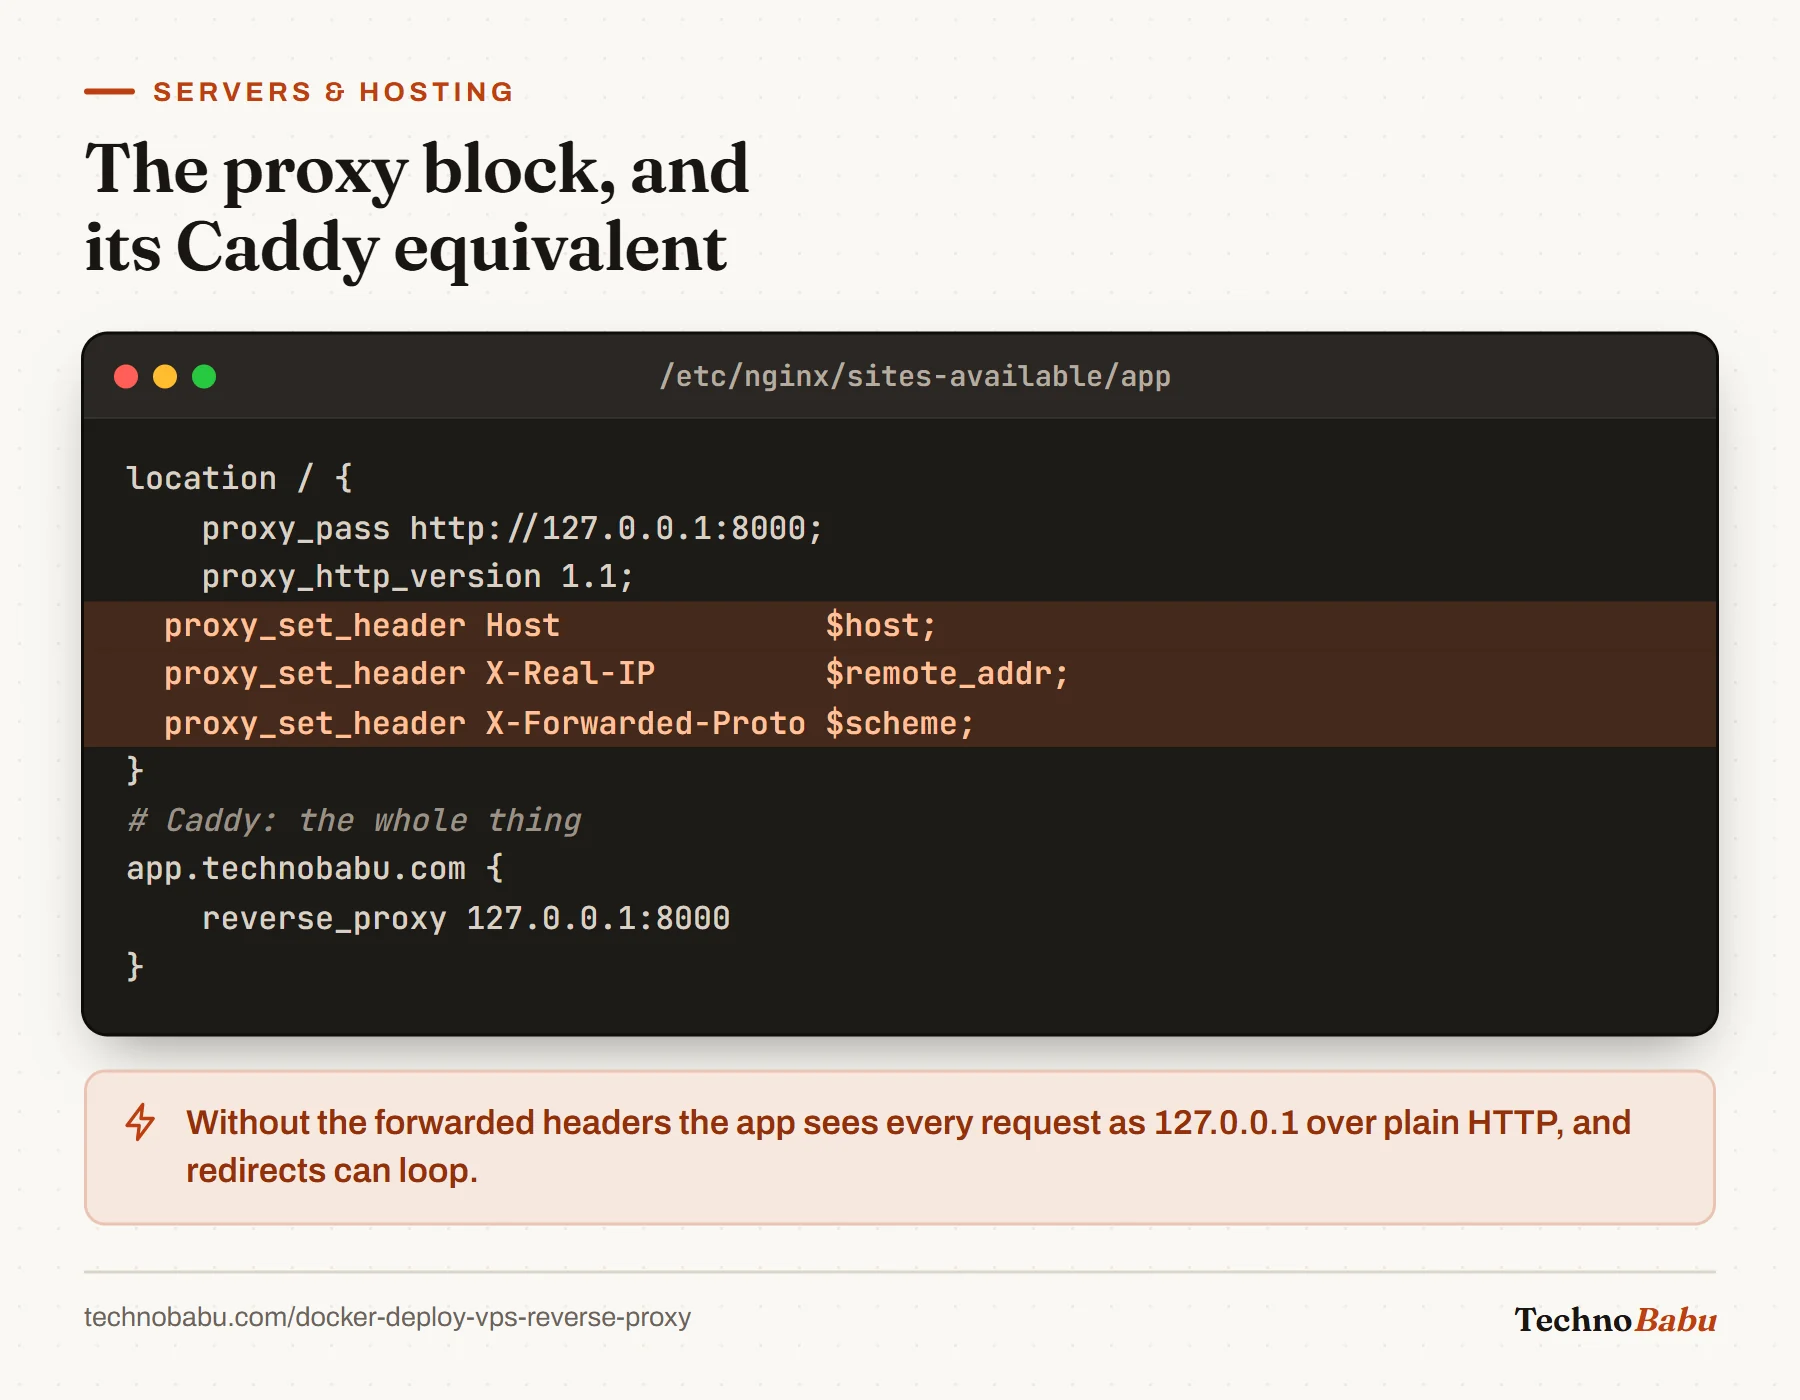Click the line "location / {"

[x=239, y=478]
